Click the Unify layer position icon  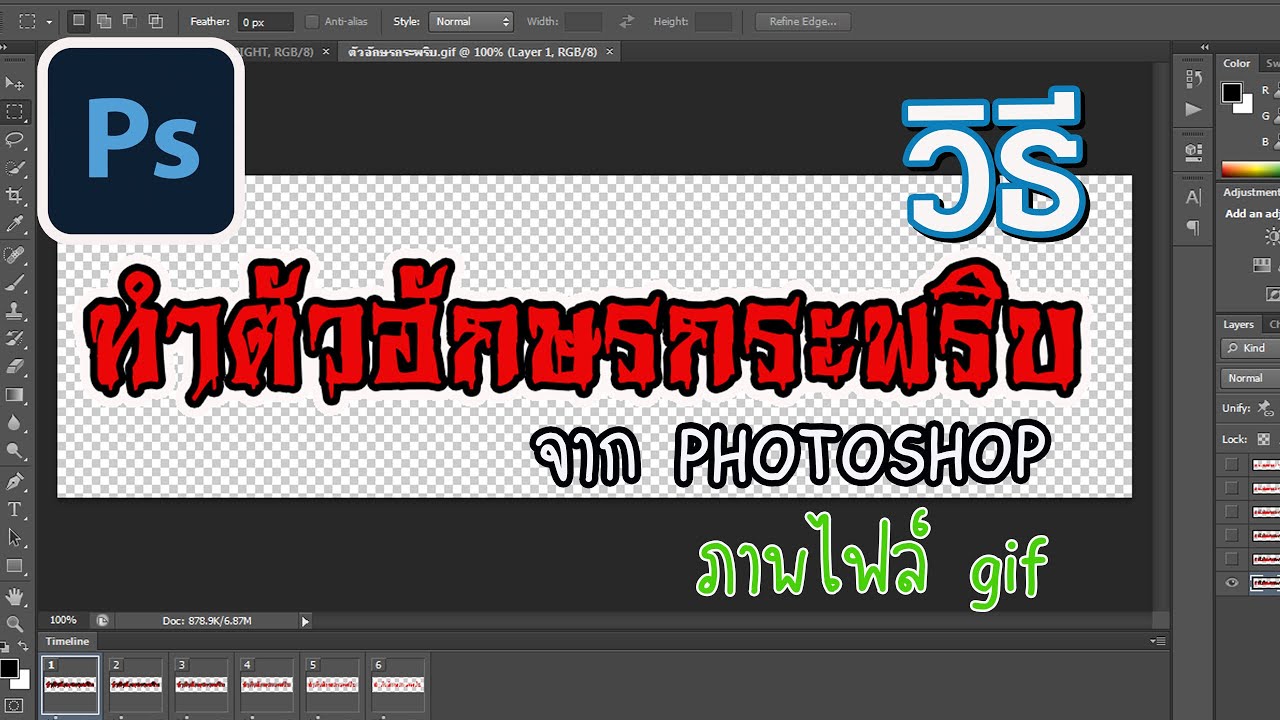[x=1265, y=408]
